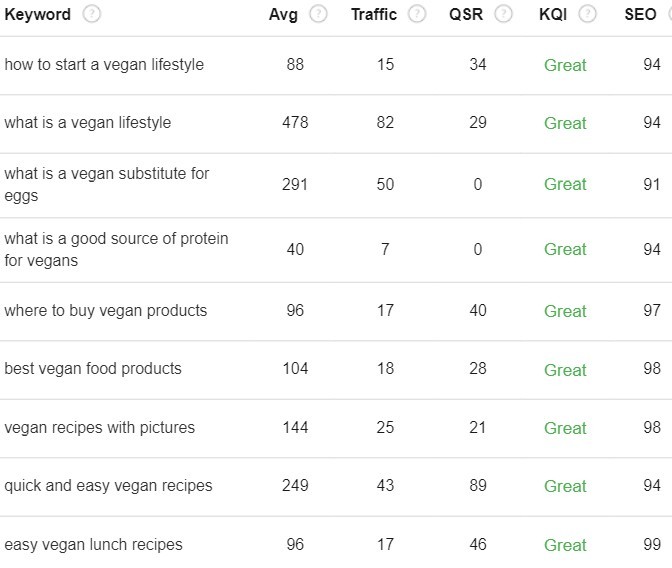Open 'what is a vegan lifestyle' keyword
The height and width of the screenshot is (568, 672).
[x=88, y=123]
